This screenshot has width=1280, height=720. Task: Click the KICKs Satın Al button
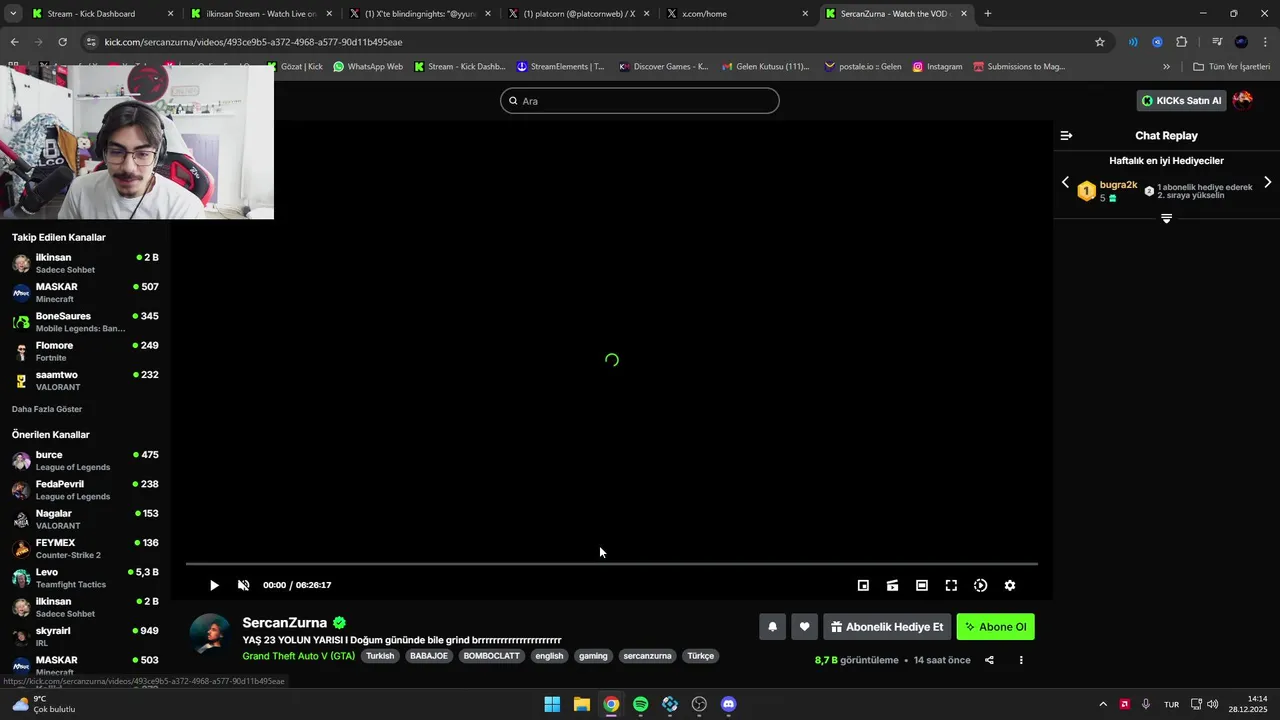(x=1181, y=100)
